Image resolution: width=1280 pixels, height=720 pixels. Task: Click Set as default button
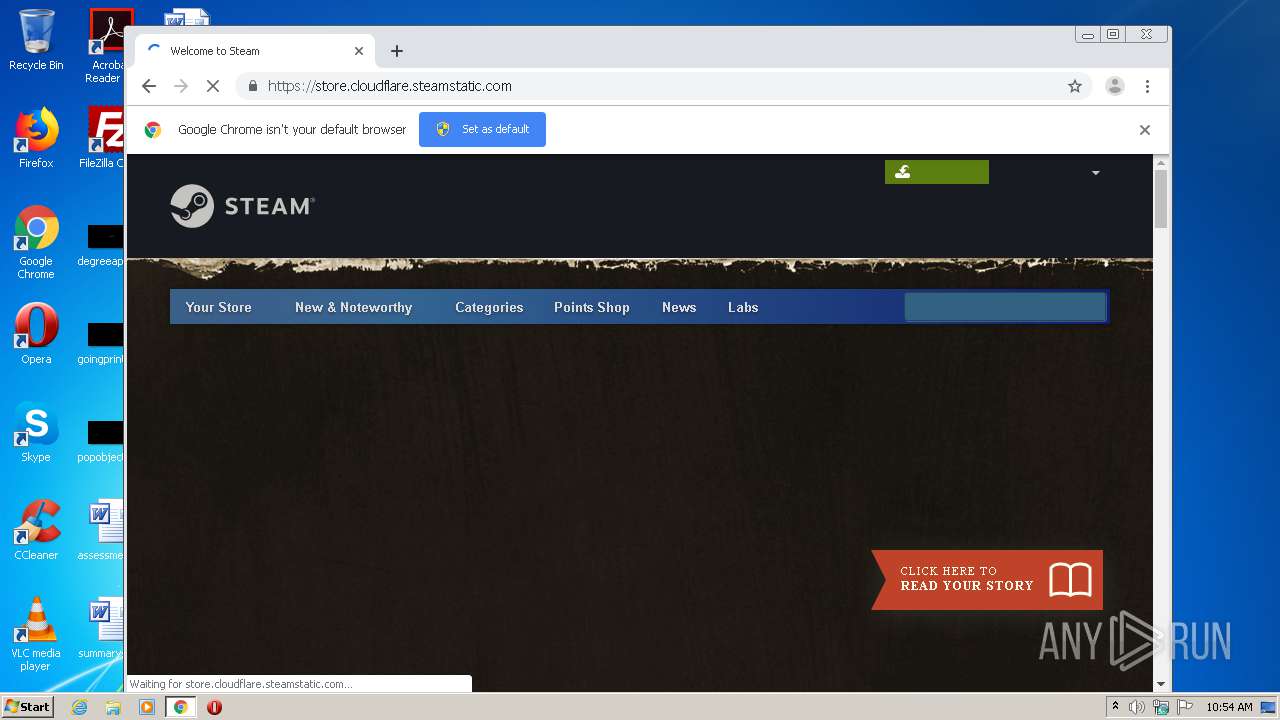[482, 129]
